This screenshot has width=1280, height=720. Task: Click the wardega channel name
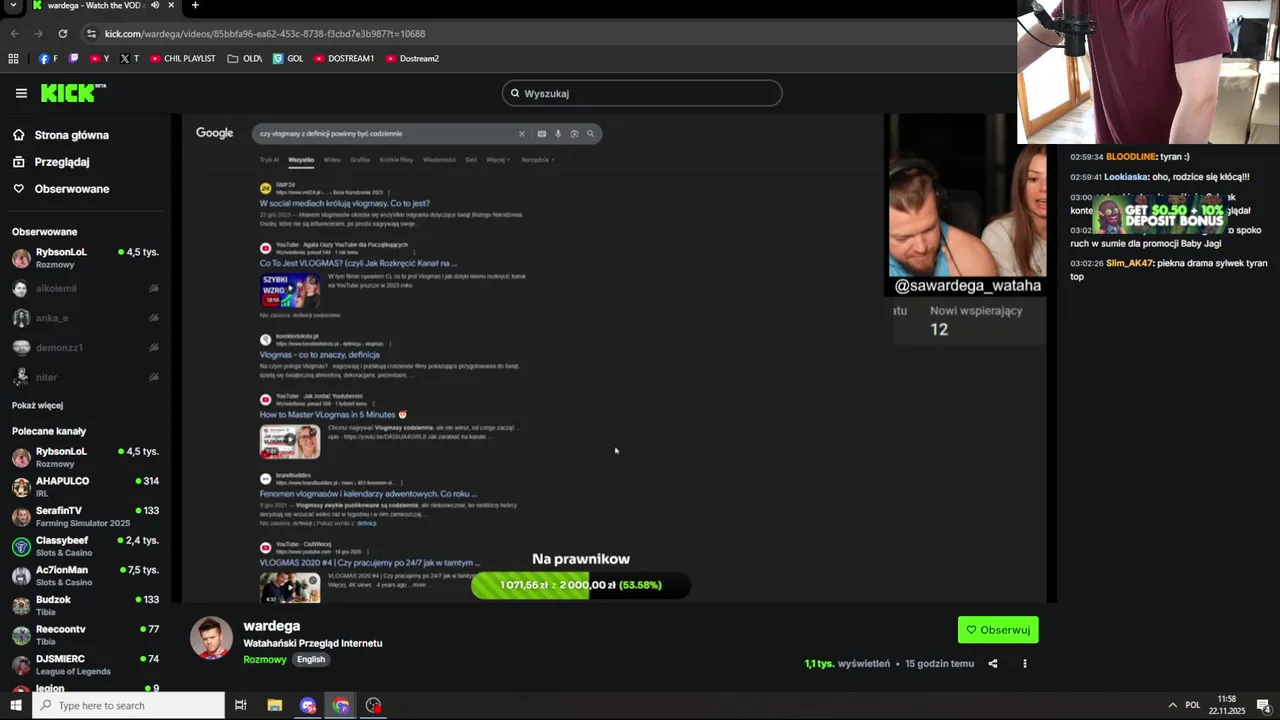(x=271, y=626)
